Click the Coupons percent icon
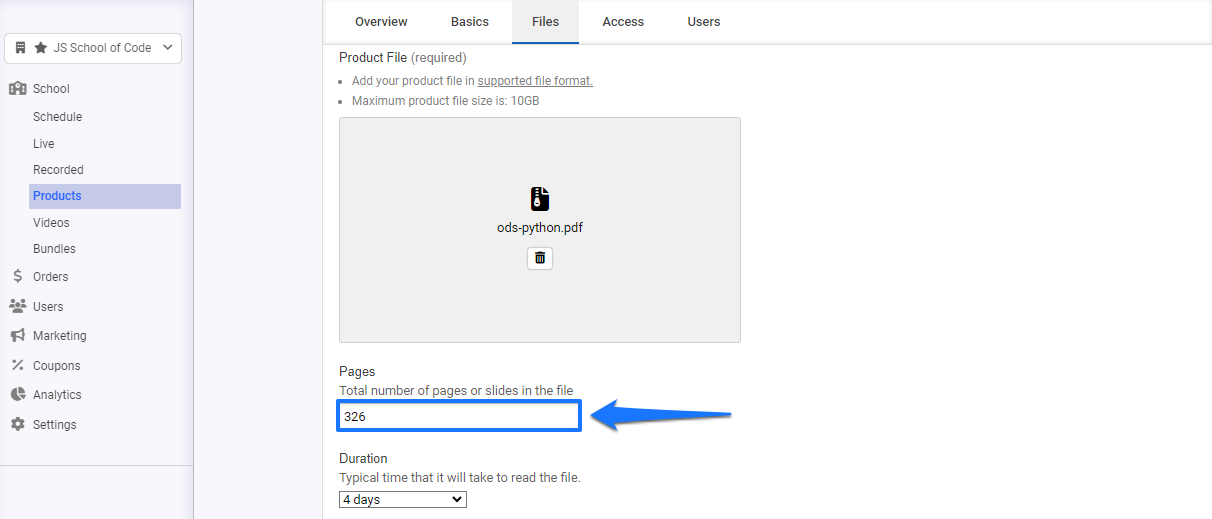 coord(17,365)
